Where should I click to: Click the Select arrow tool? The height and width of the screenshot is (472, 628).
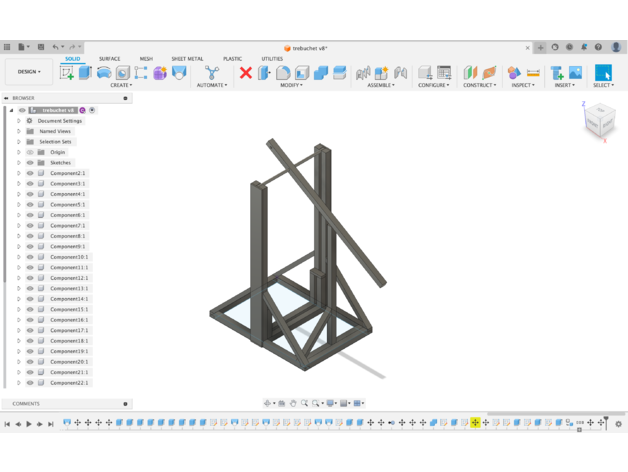[602, 72]
